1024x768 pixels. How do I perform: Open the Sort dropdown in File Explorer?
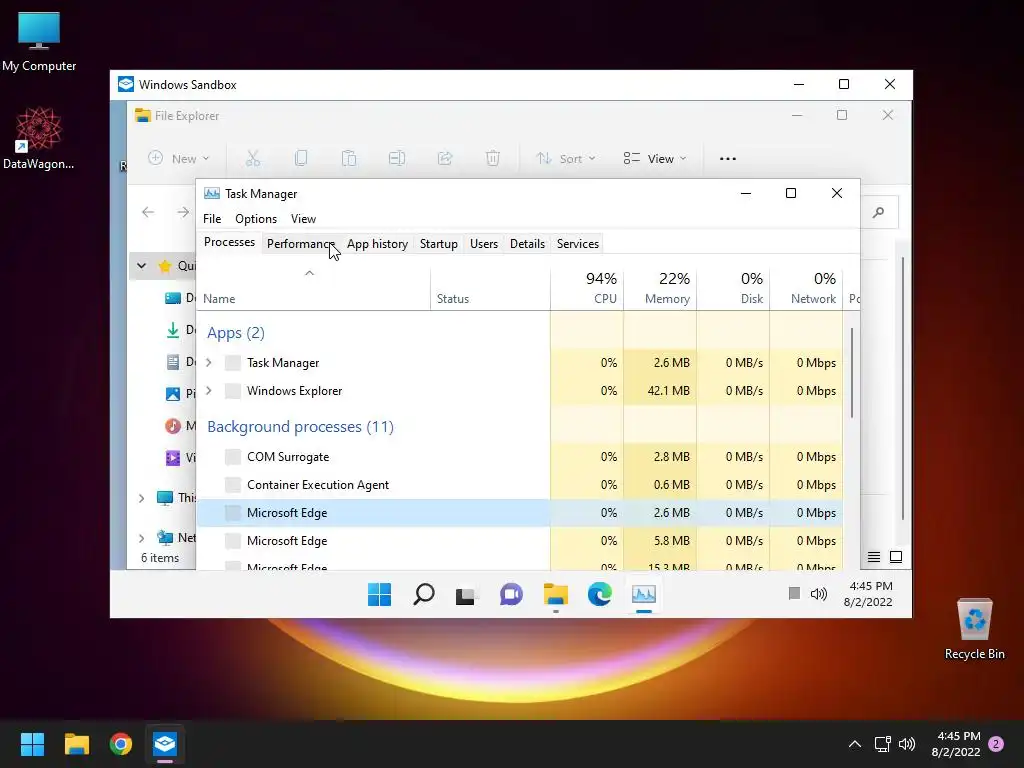(x=566, y=159)
